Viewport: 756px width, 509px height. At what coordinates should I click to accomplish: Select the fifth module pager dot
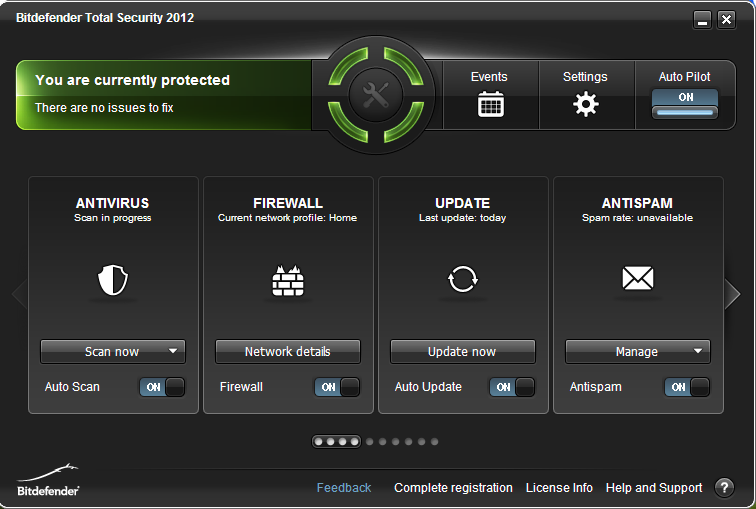pyautogui.click(x=370, y=442)
